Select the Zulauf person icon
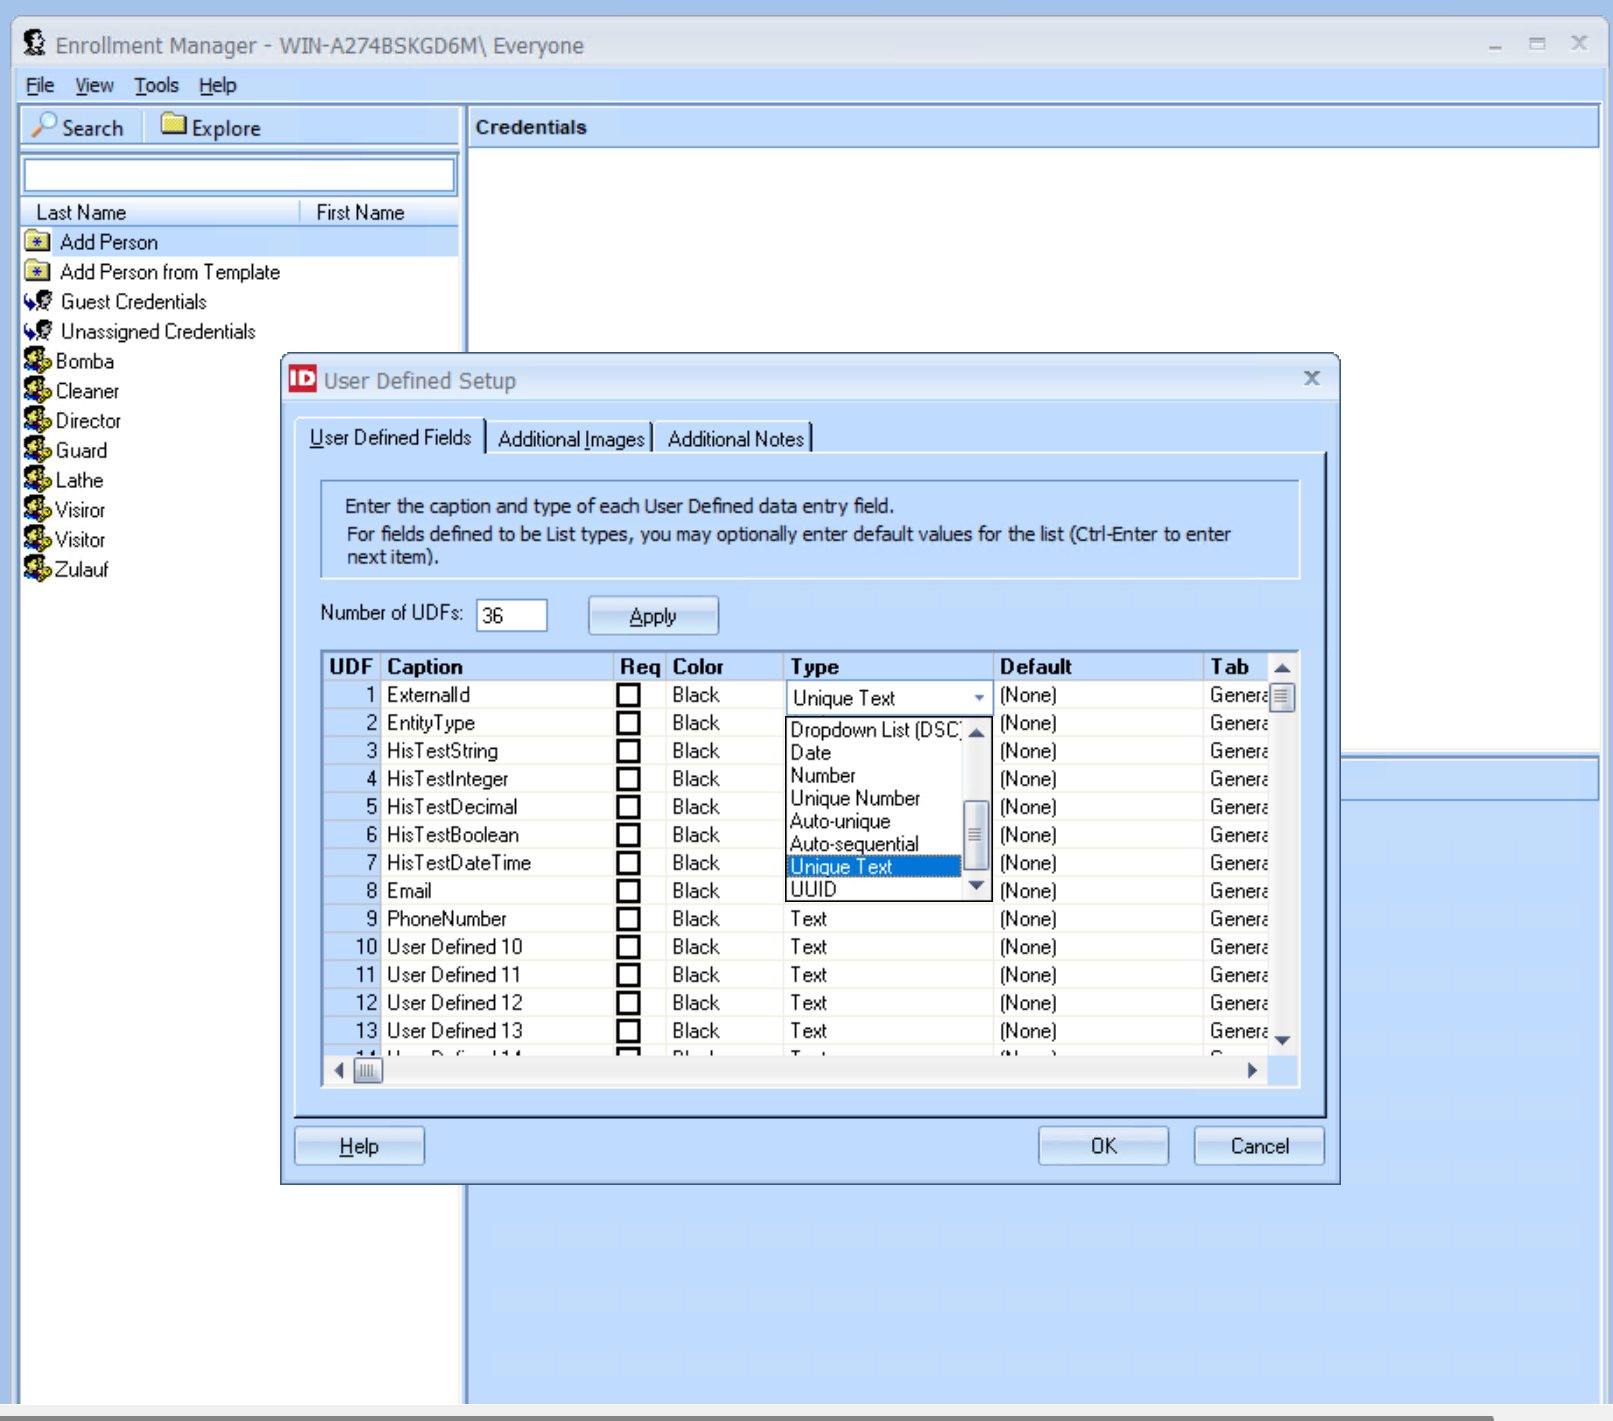 pos(38,568)
